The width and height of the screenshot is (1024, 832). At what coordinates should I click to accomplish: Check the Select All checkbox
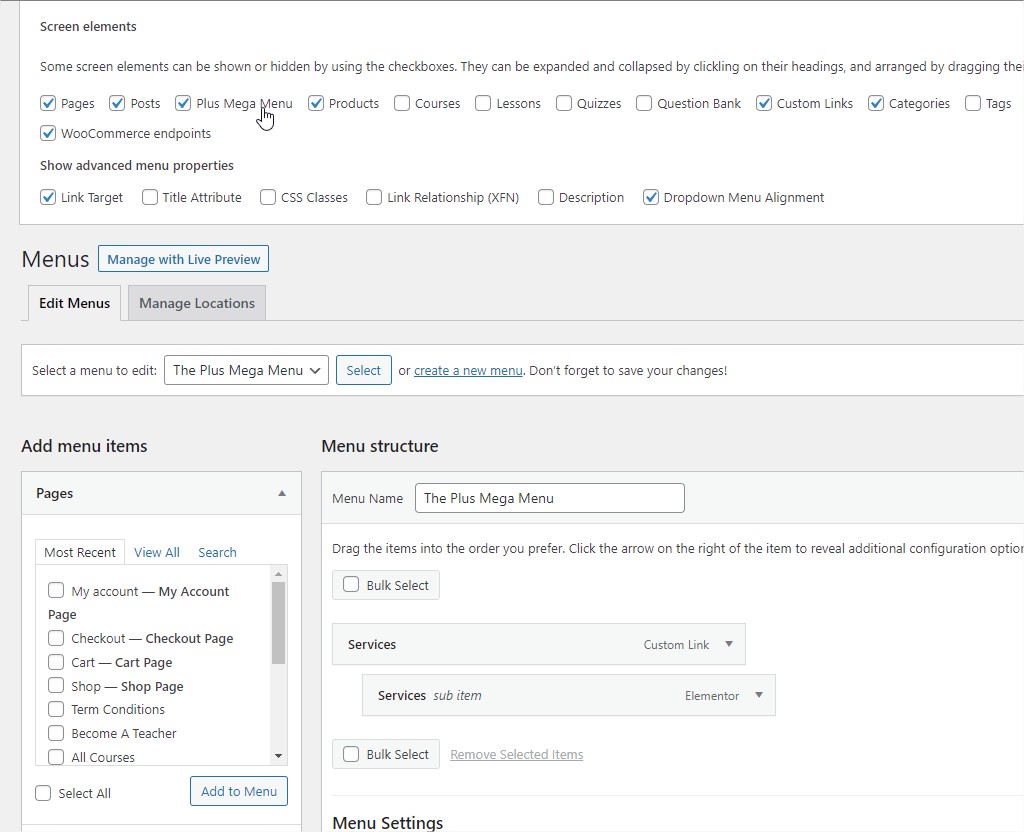[x=43, y=793]
